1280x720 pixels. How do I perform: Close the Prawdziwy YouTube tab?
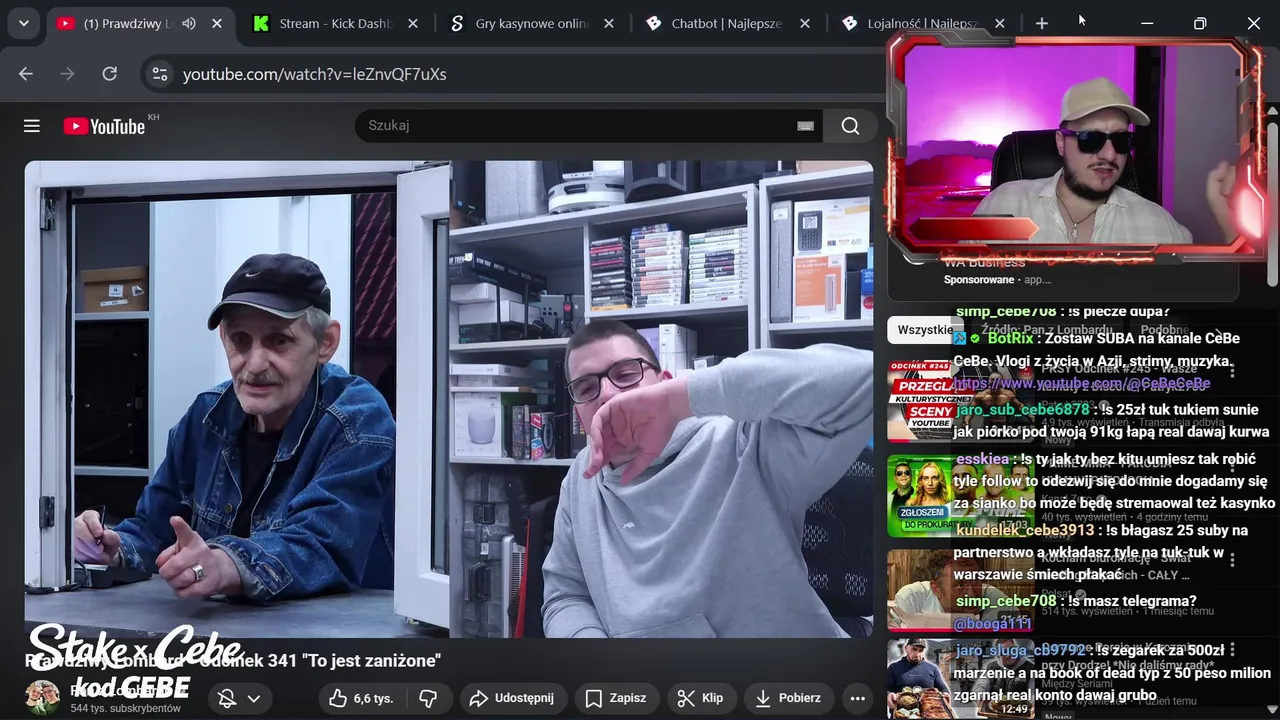point(217,23)
